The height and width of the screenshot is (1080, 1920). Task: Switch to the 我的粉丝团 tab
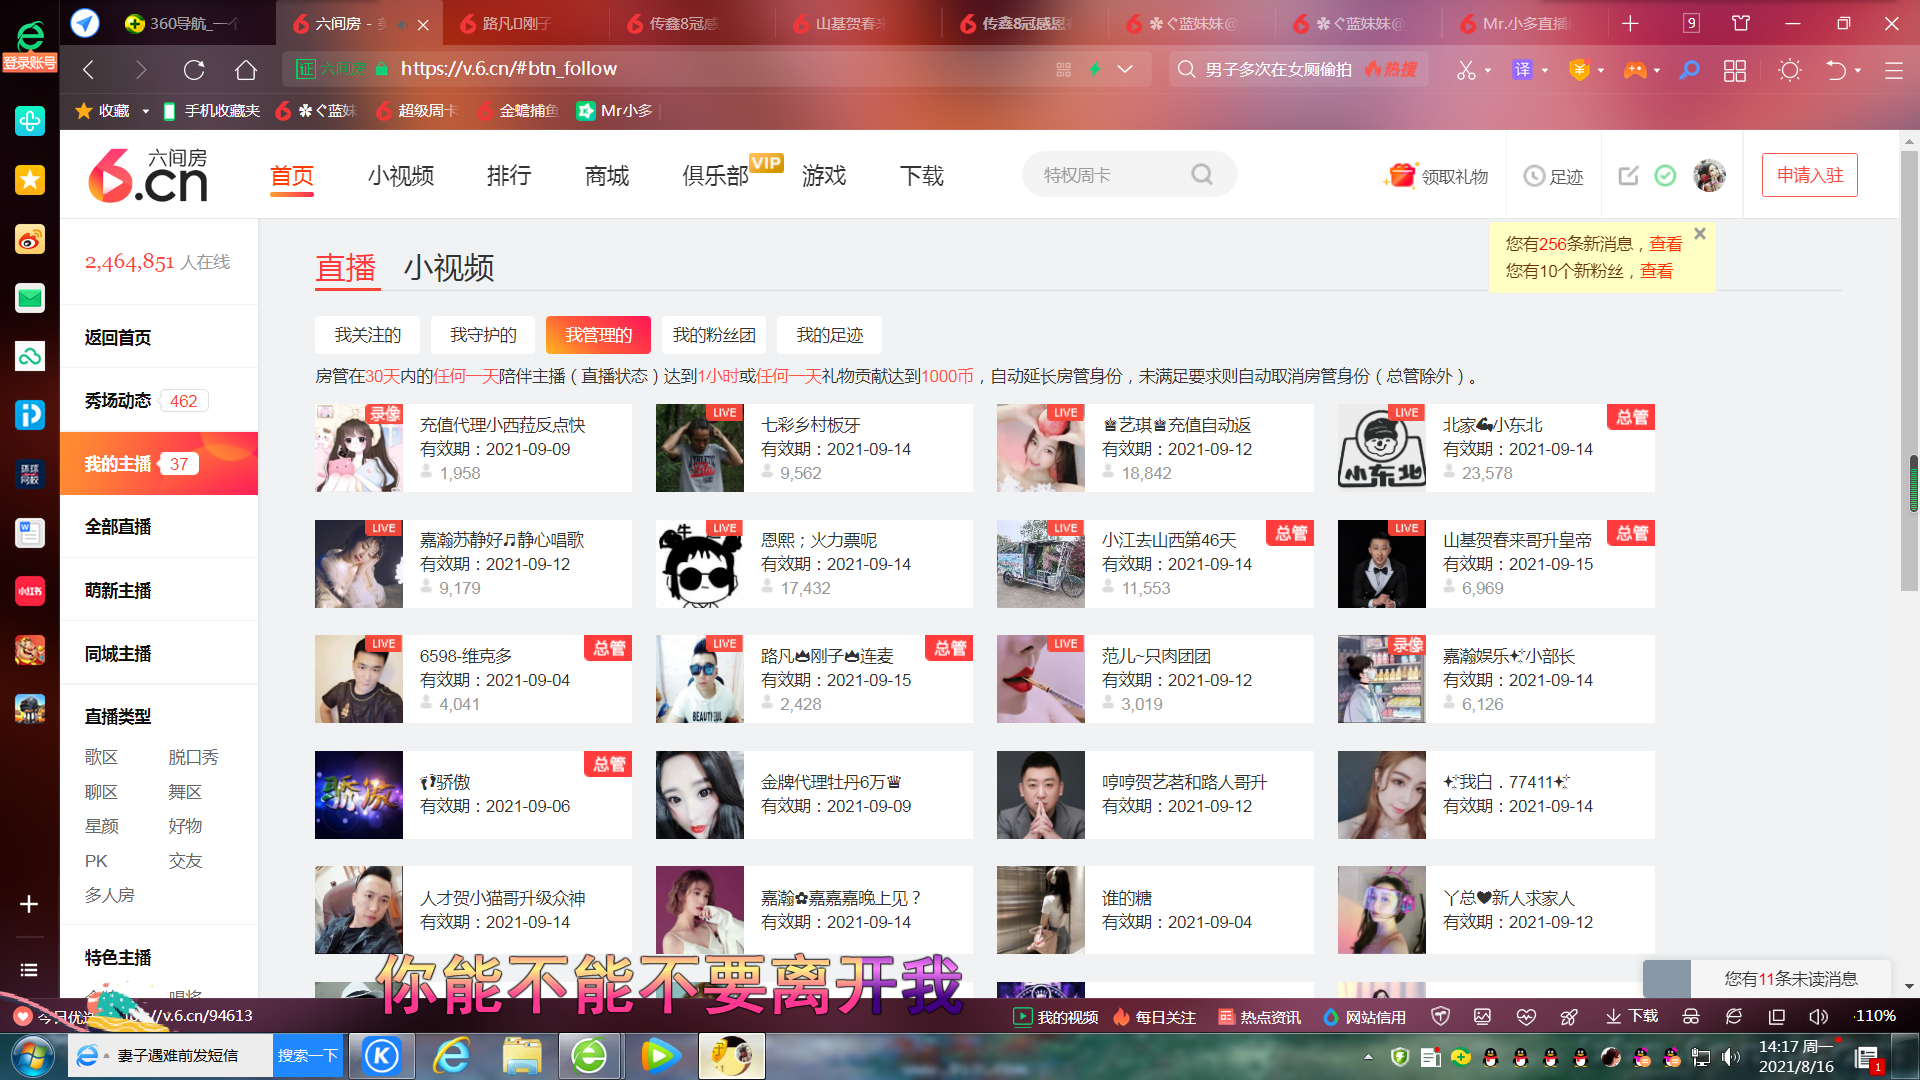tap(714, 335)
